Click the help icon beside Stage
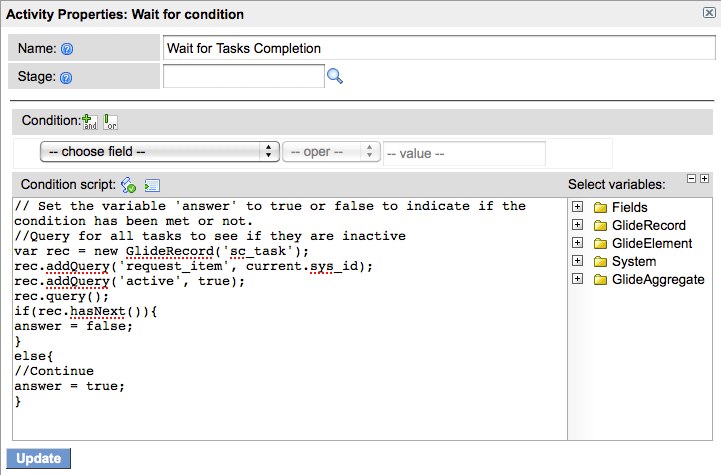The image size is (721, 475). (68, 76)
